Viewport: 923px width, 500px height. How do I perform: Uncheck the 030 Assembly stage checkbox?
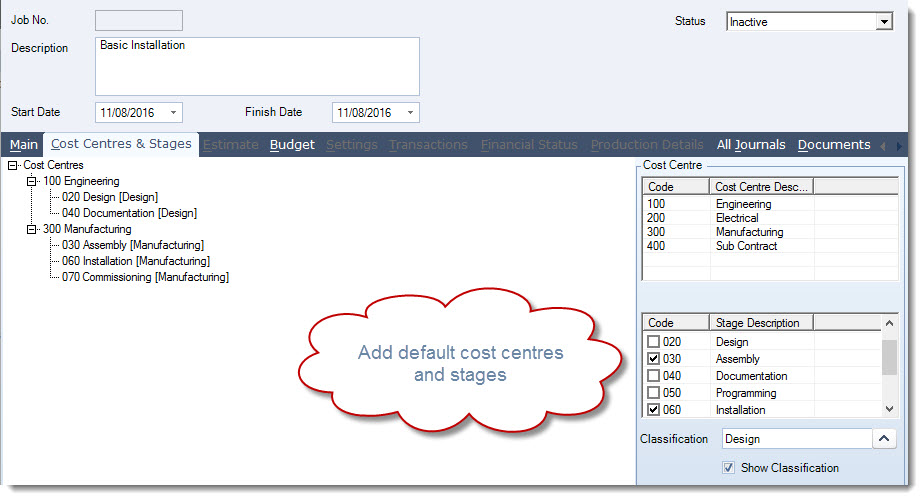click(653, 359)
